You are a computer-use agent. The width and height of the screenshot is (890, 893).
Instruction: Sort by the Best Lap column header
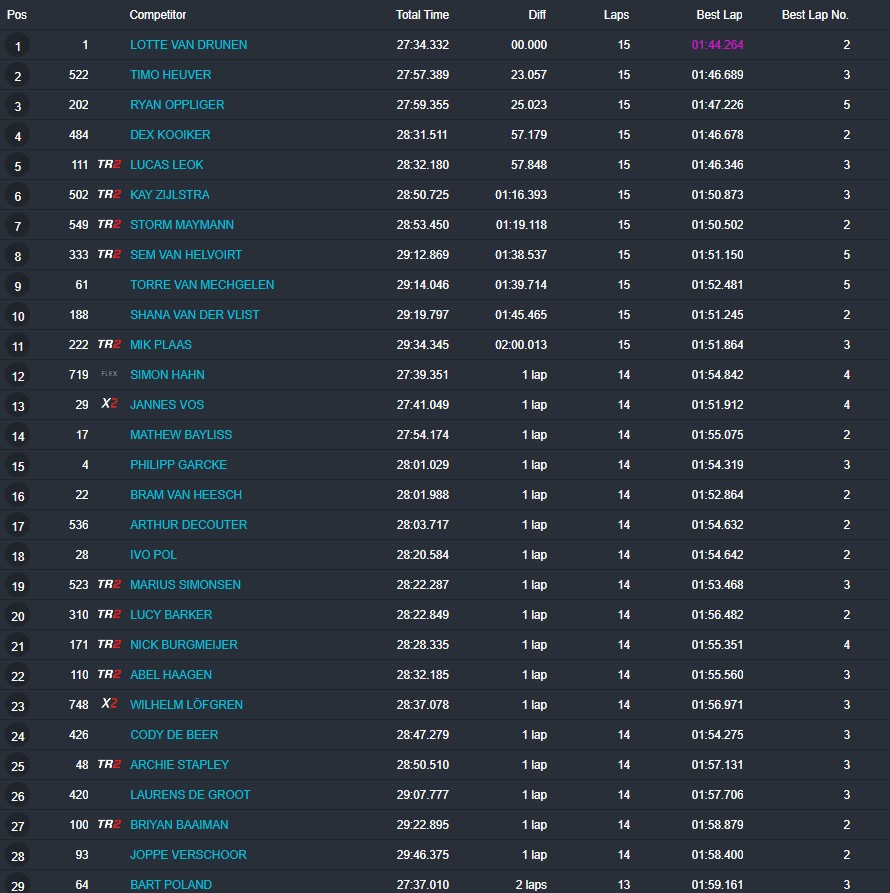pos(719,15)
